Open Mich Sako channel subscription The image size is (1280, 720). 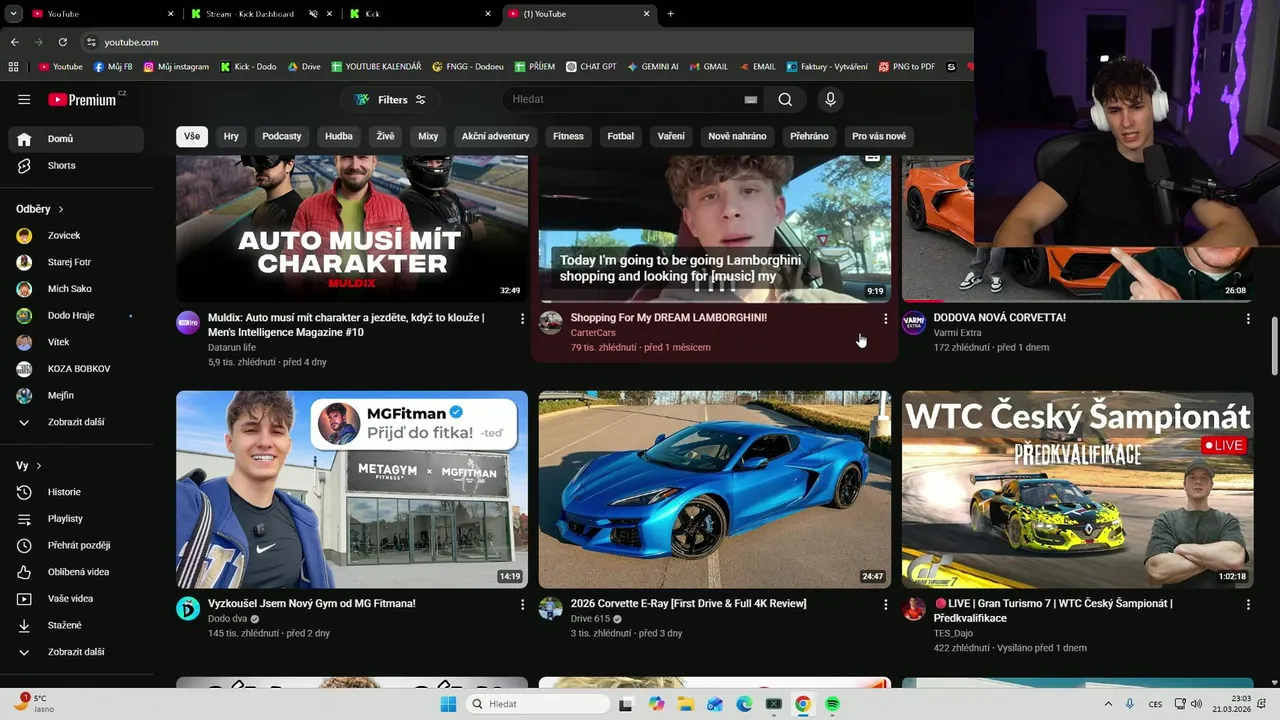(x=76, y=289)
